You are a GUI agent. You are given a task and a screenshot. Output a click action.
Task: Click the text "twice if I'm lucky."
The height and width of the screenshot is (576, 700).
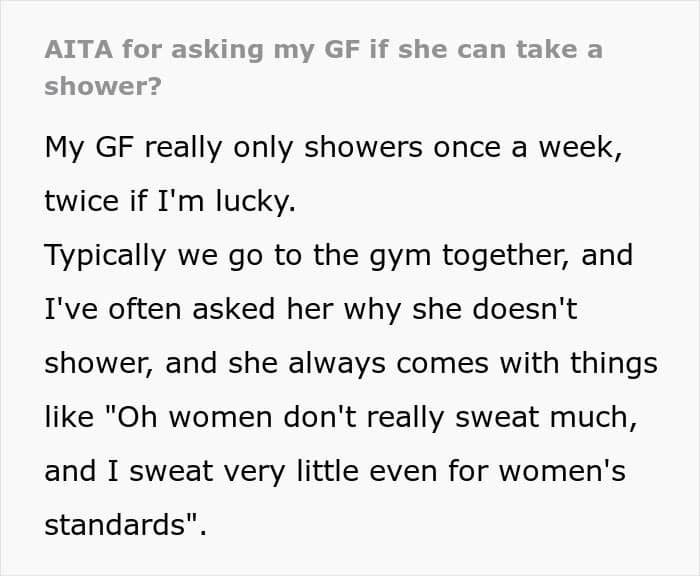pos(170,201)
